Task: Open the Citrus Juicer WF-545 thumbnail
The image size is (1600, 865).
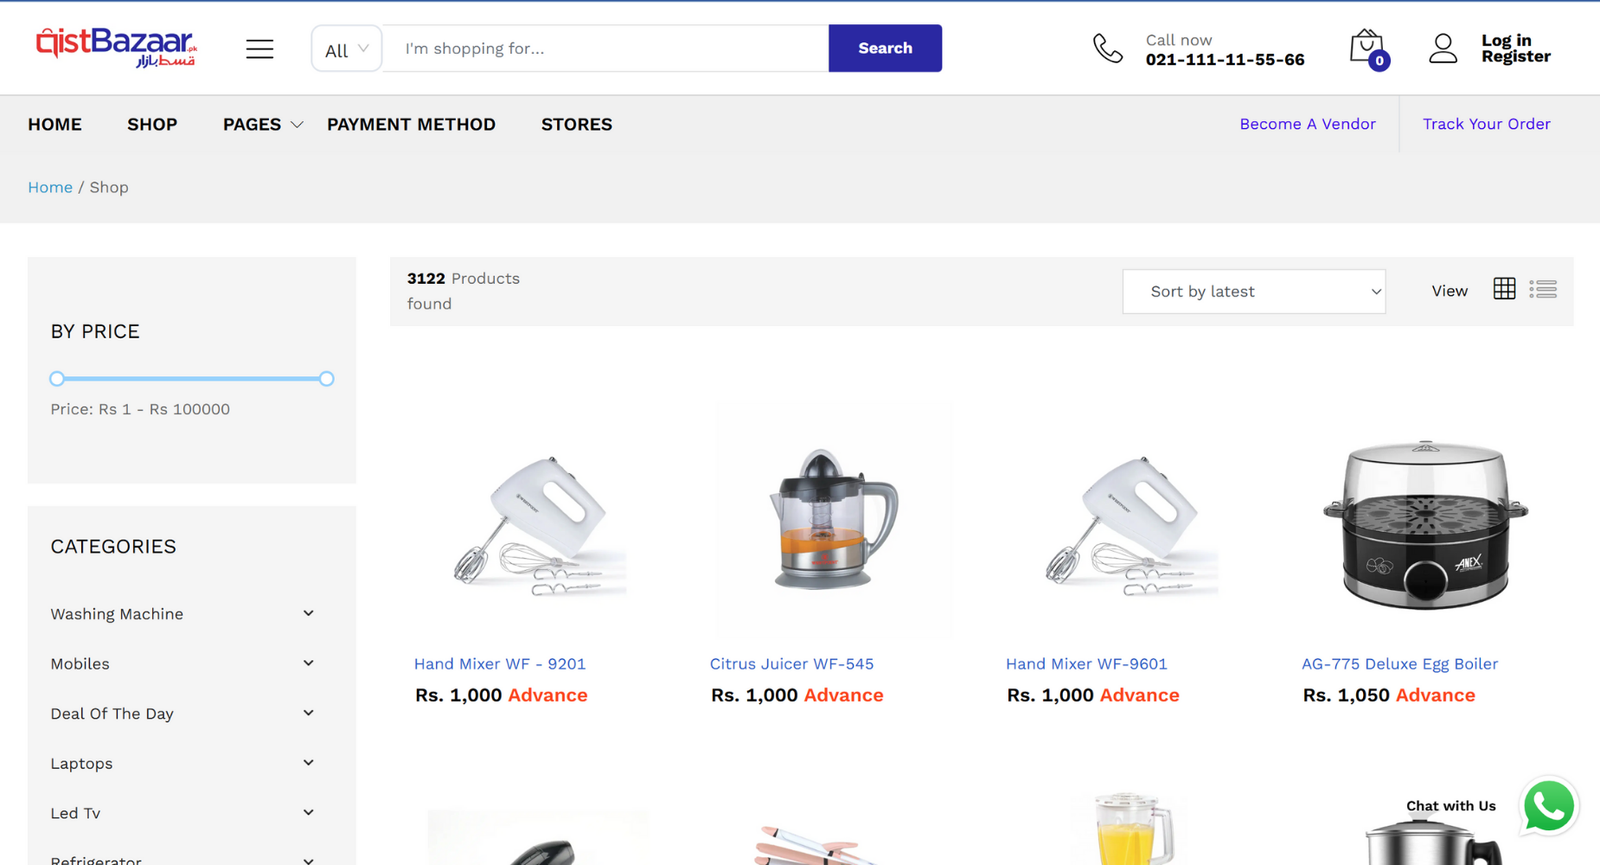Action: 833,519
